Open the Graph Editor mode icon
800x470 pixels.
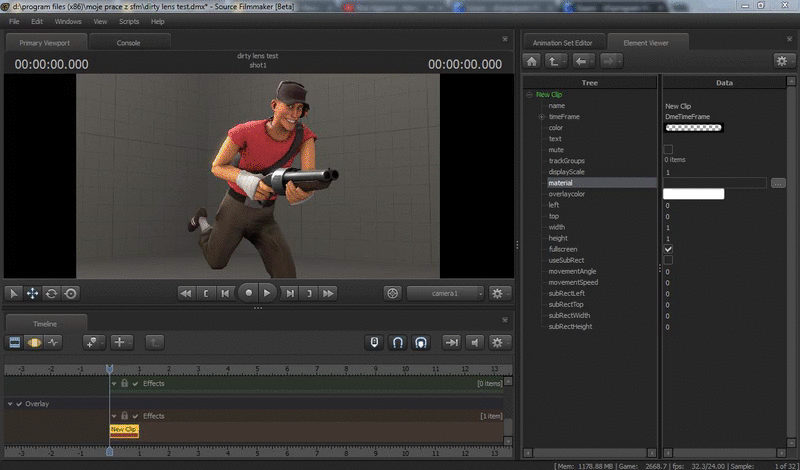(x=52, y=342)
